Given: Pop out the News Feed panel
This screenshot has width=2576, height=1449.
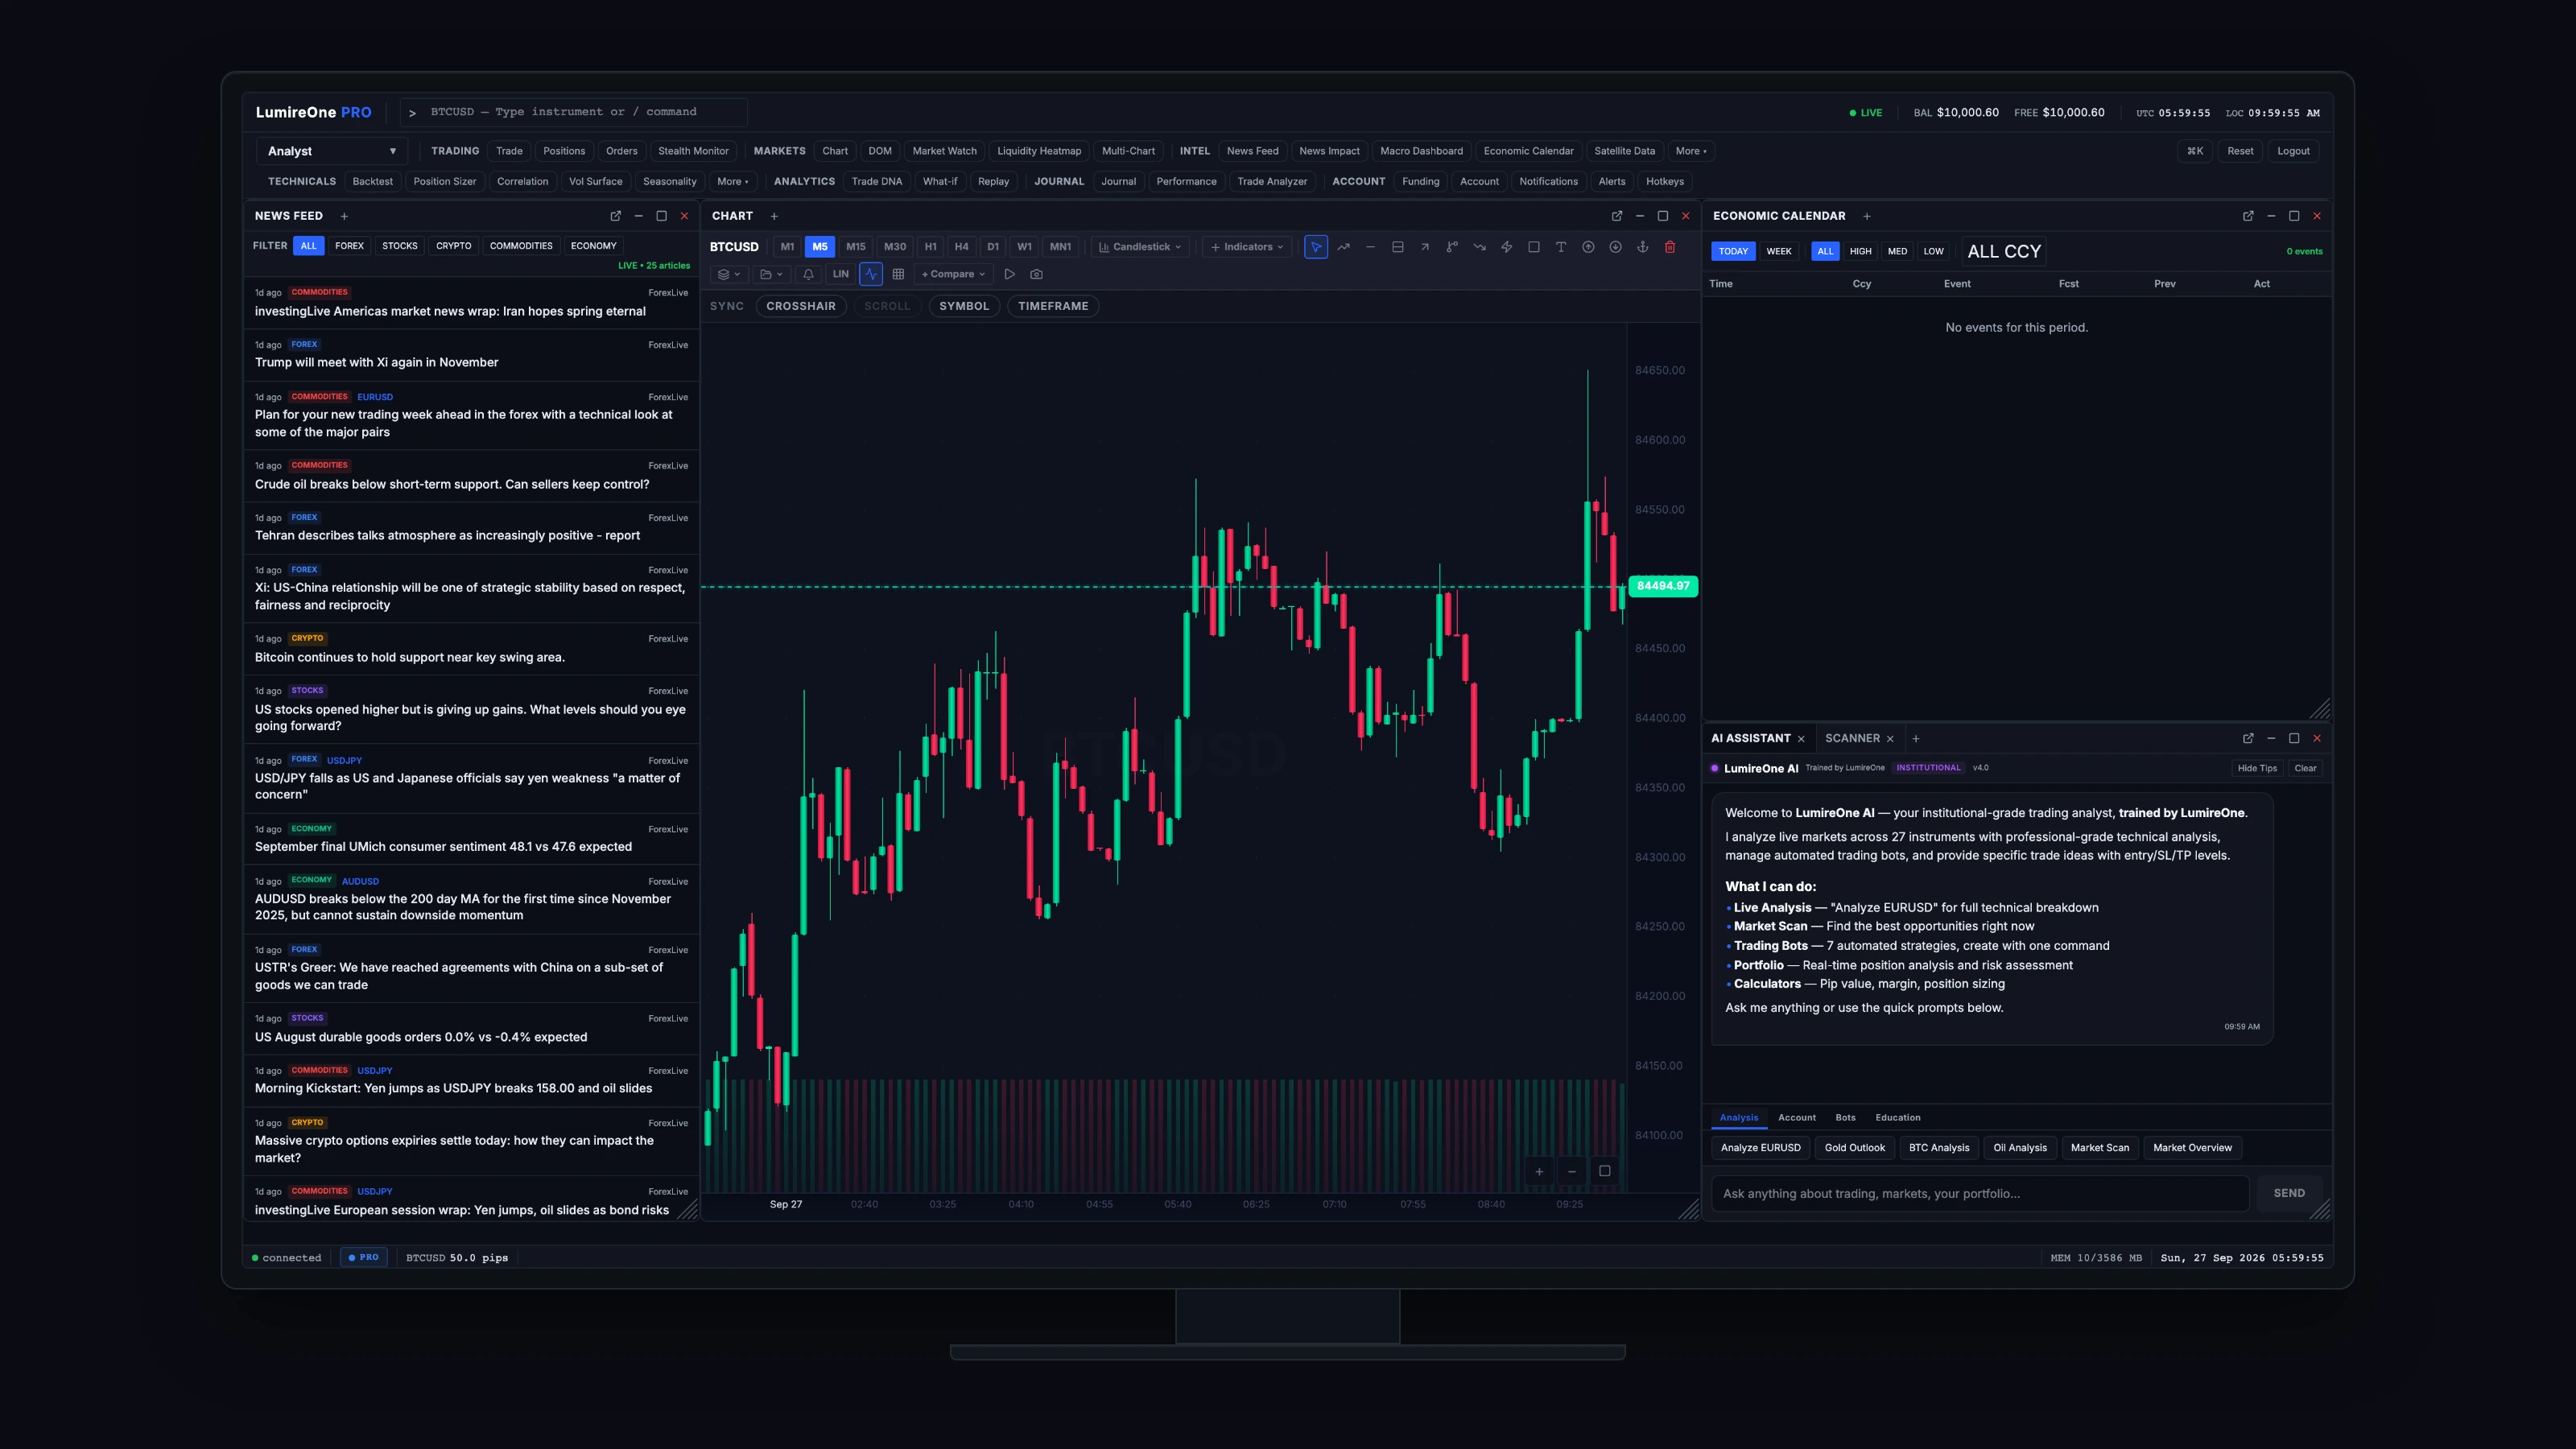Looking at the screenshot, I should click(615, 216).
